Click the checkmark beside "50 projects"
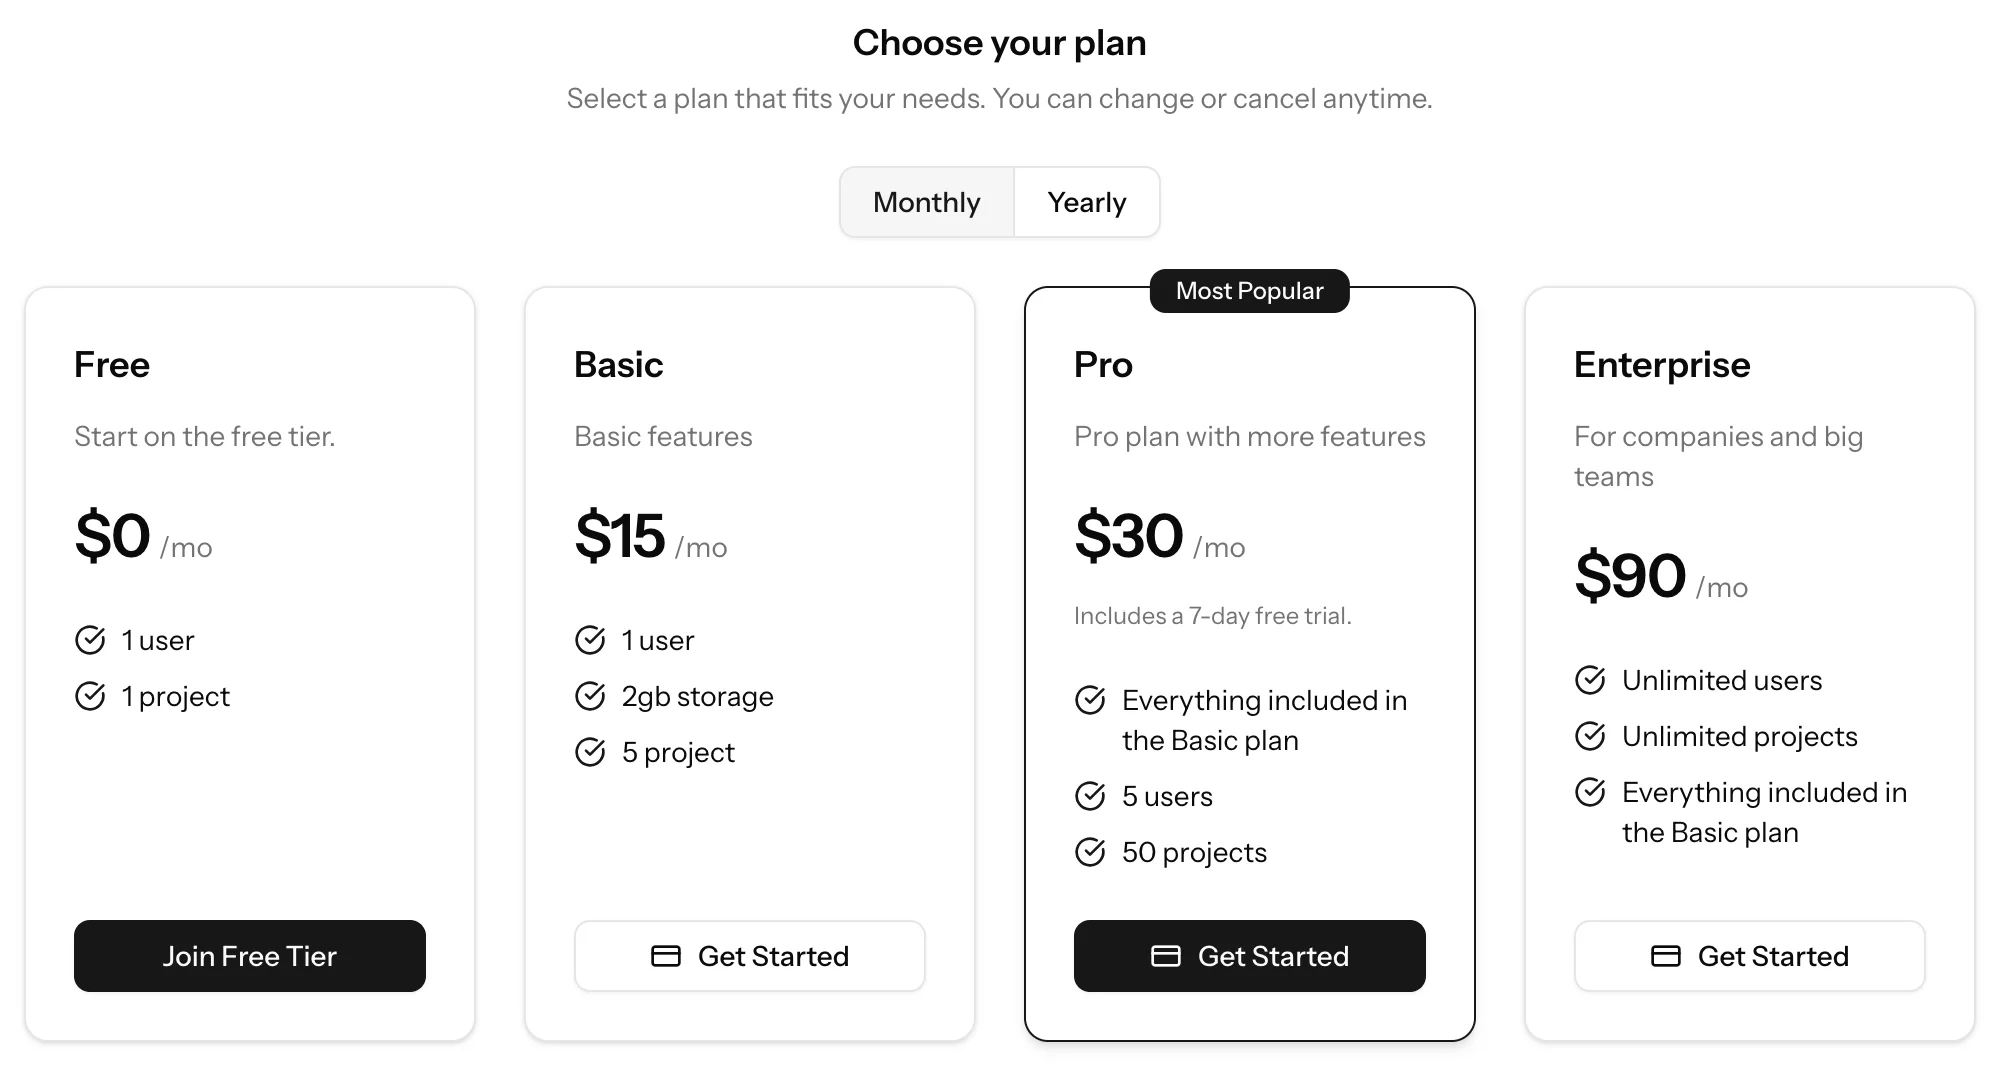Screen dimensions: 2000x1068 [1090, 852]
